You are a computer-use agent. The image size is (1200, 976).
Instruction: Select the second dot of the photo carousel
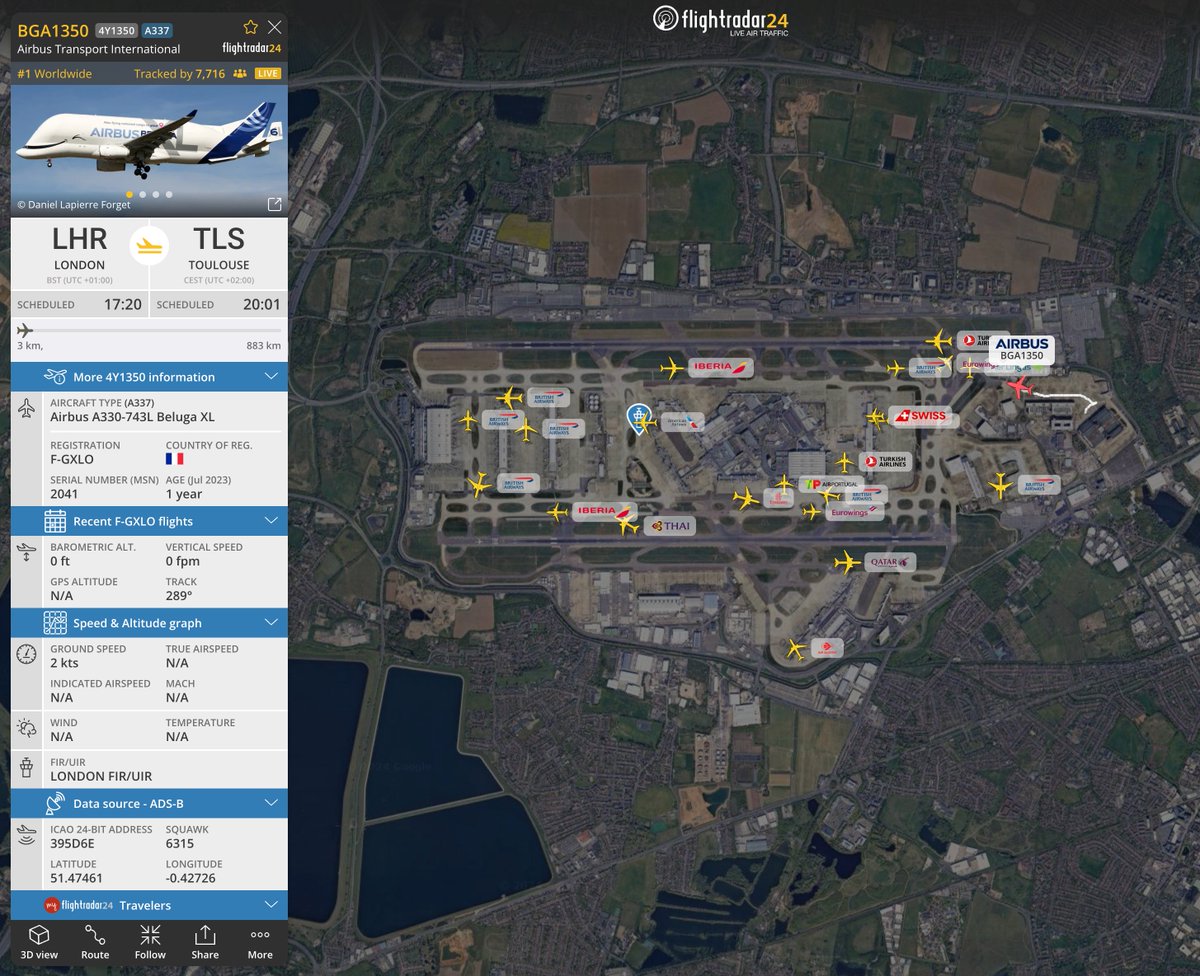[x=142, y=194]
